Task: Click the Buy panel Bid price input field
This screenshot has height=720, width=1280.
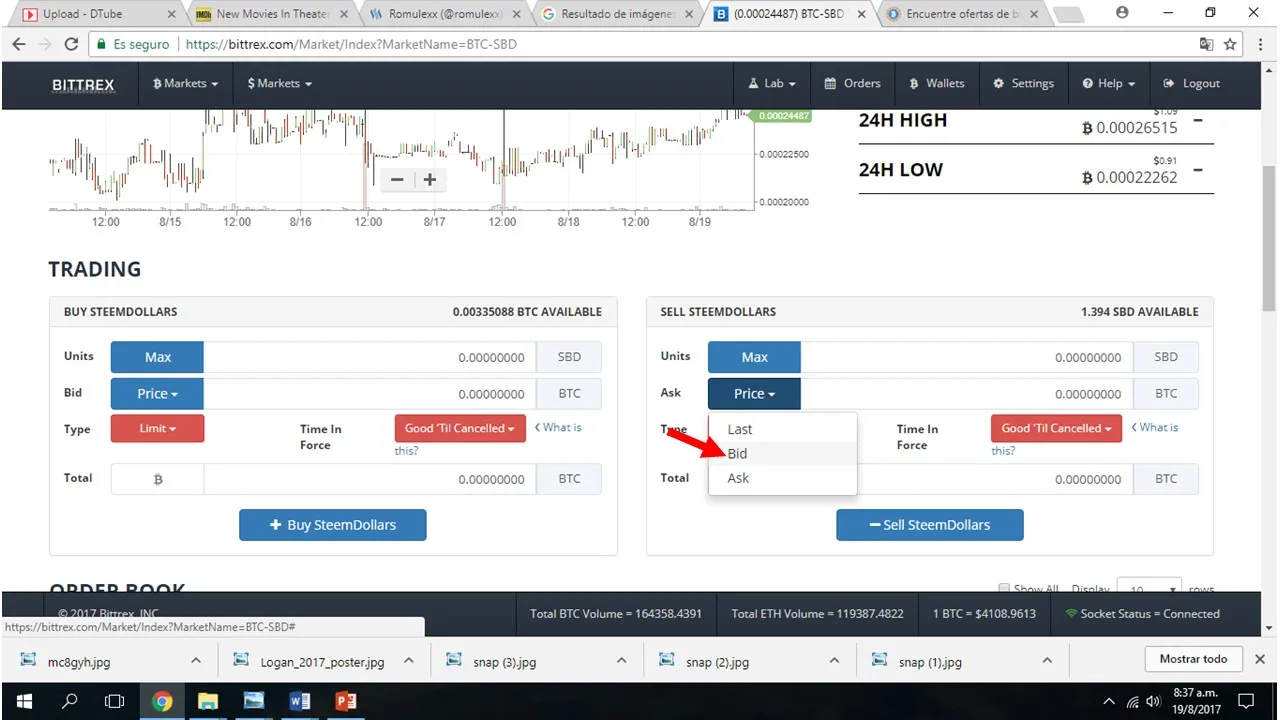Action: coord(370,394)
